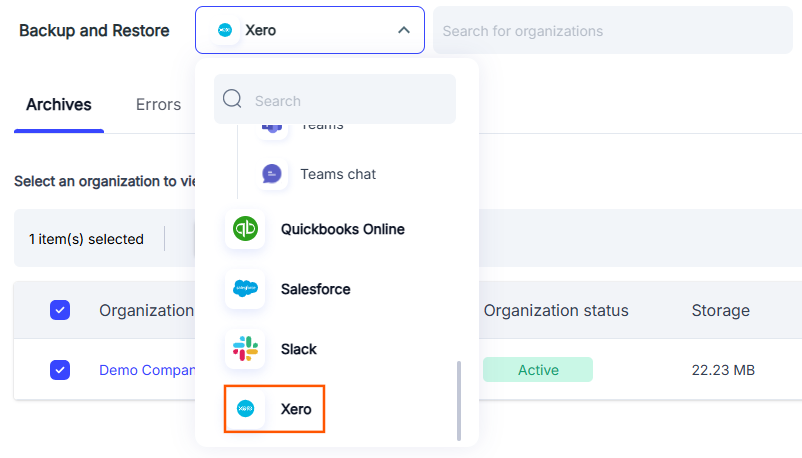Click the 1 item(s) selected label
Screen dimensions: 802x458
[86, 239]
